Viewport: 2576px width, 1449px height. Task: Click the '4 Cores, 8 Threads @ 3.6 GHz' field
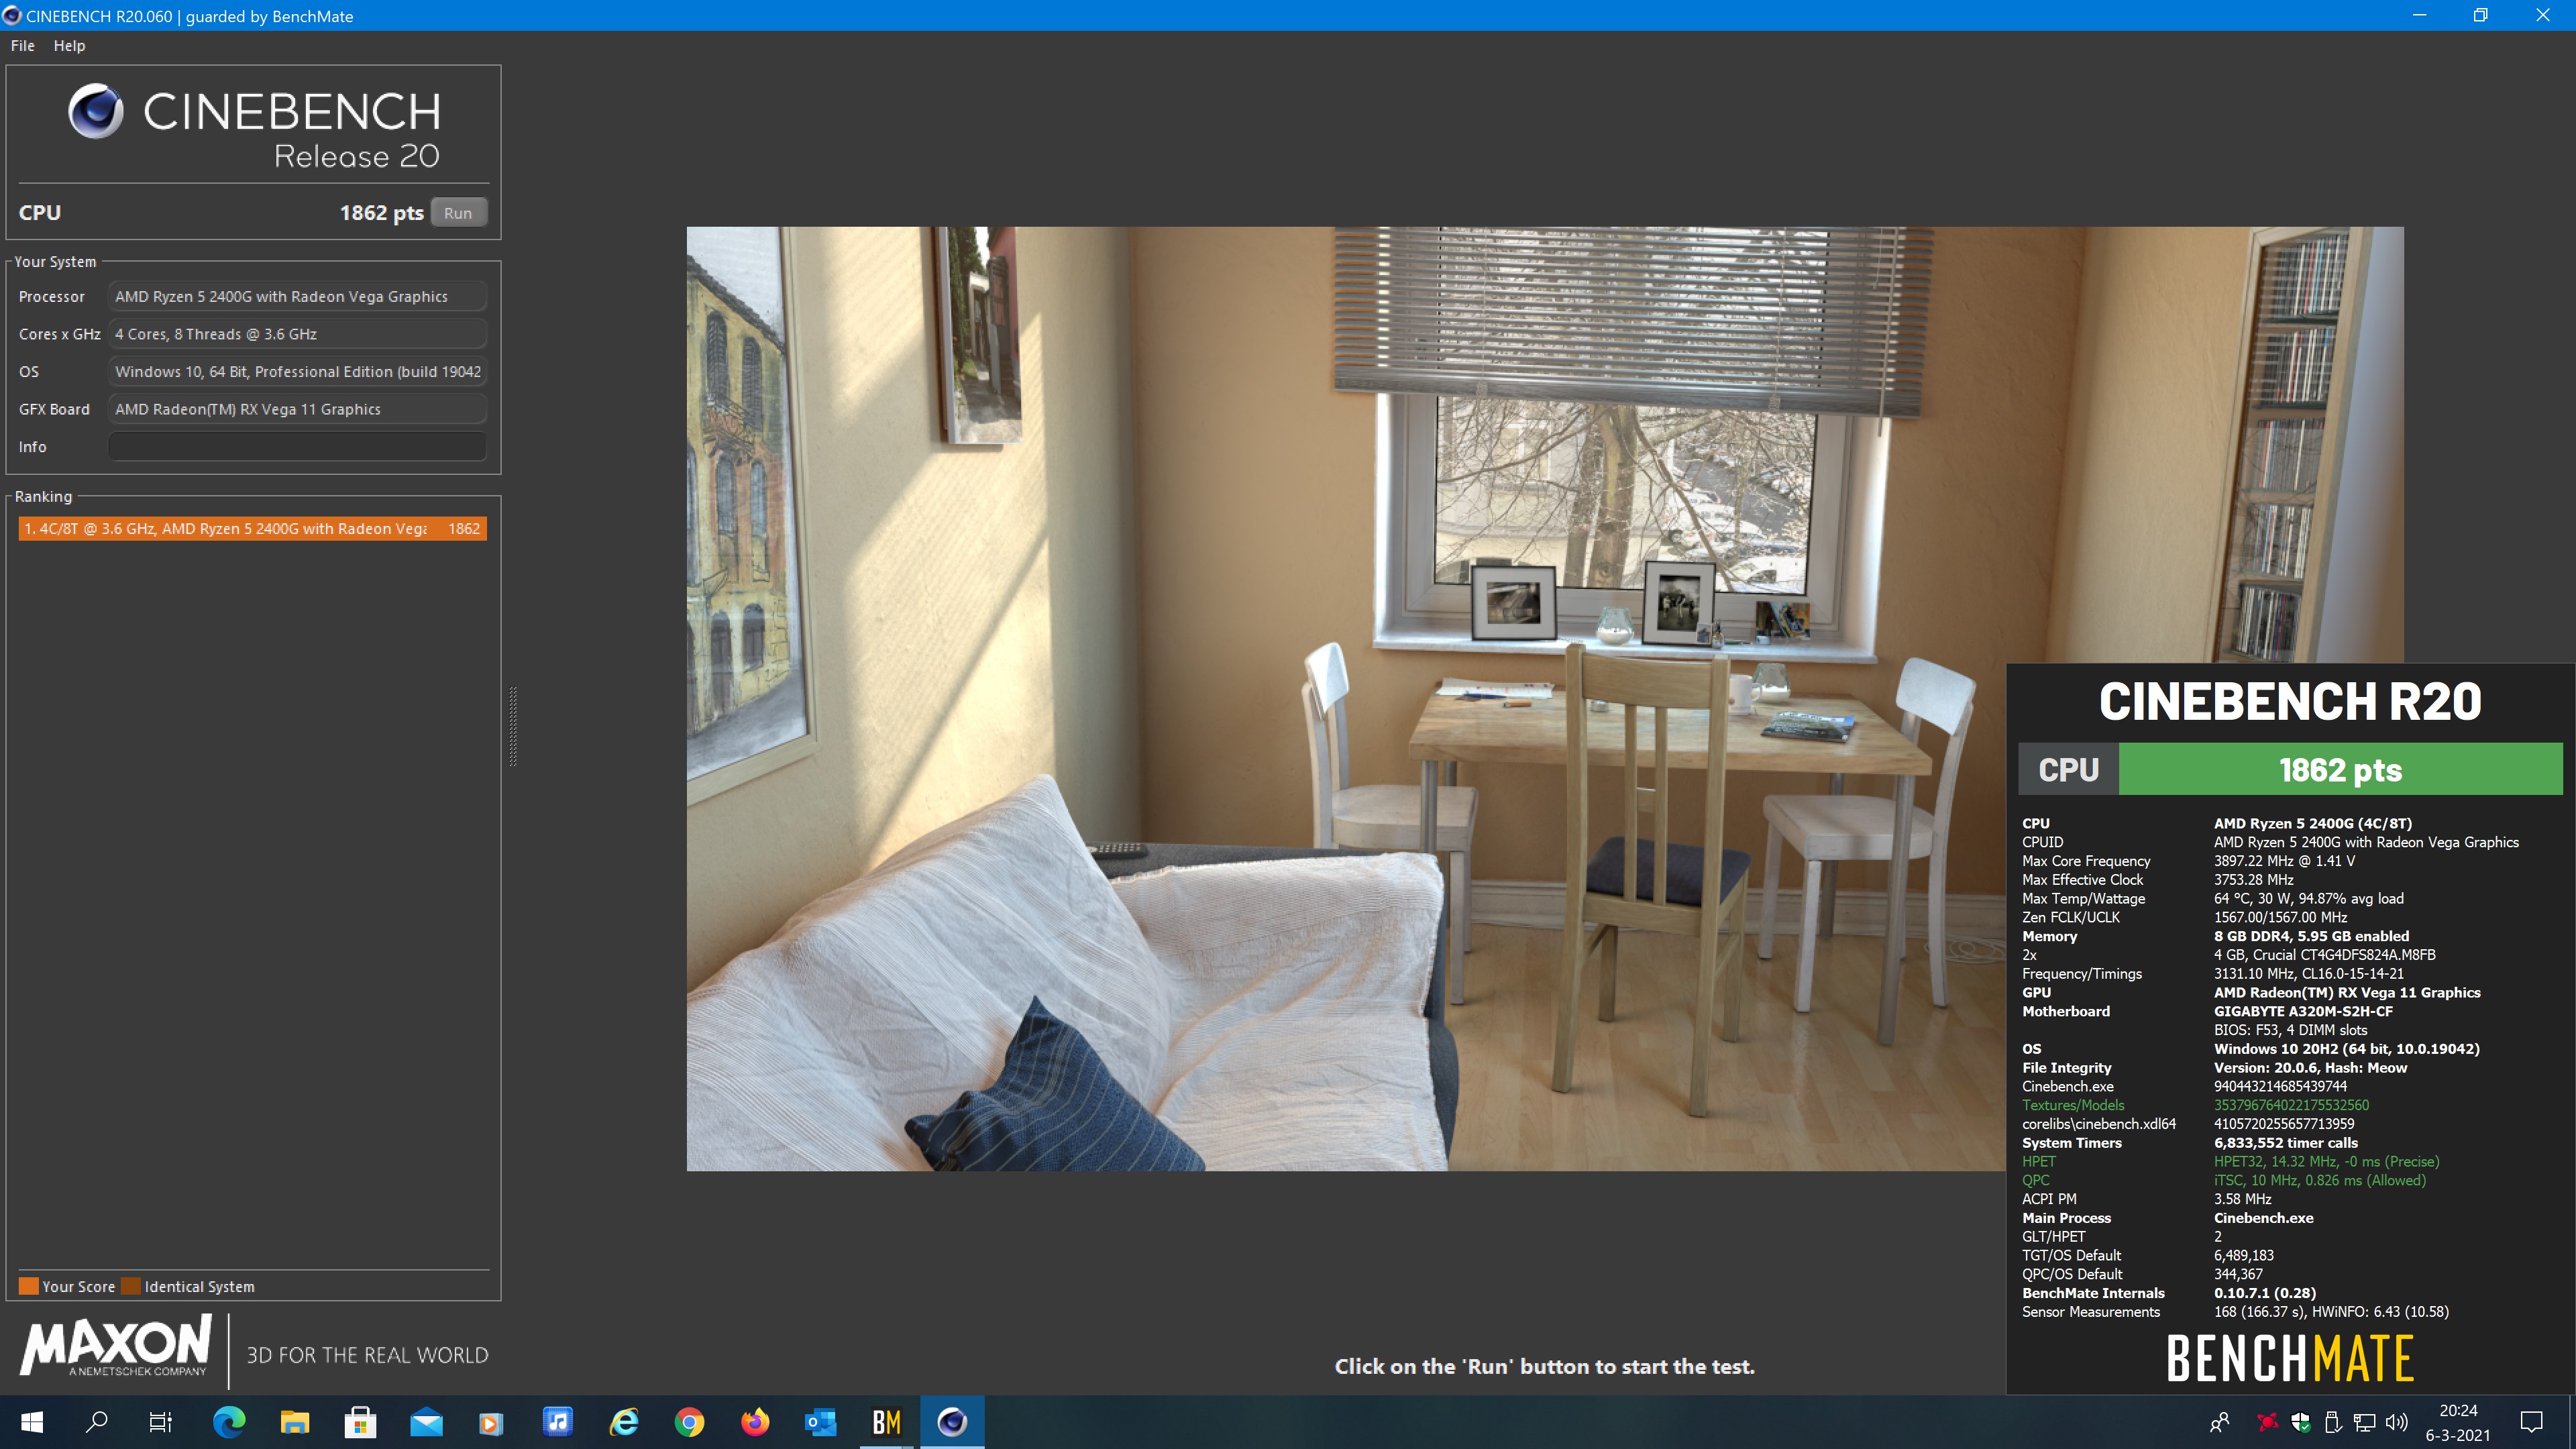[x=297, y=334]
